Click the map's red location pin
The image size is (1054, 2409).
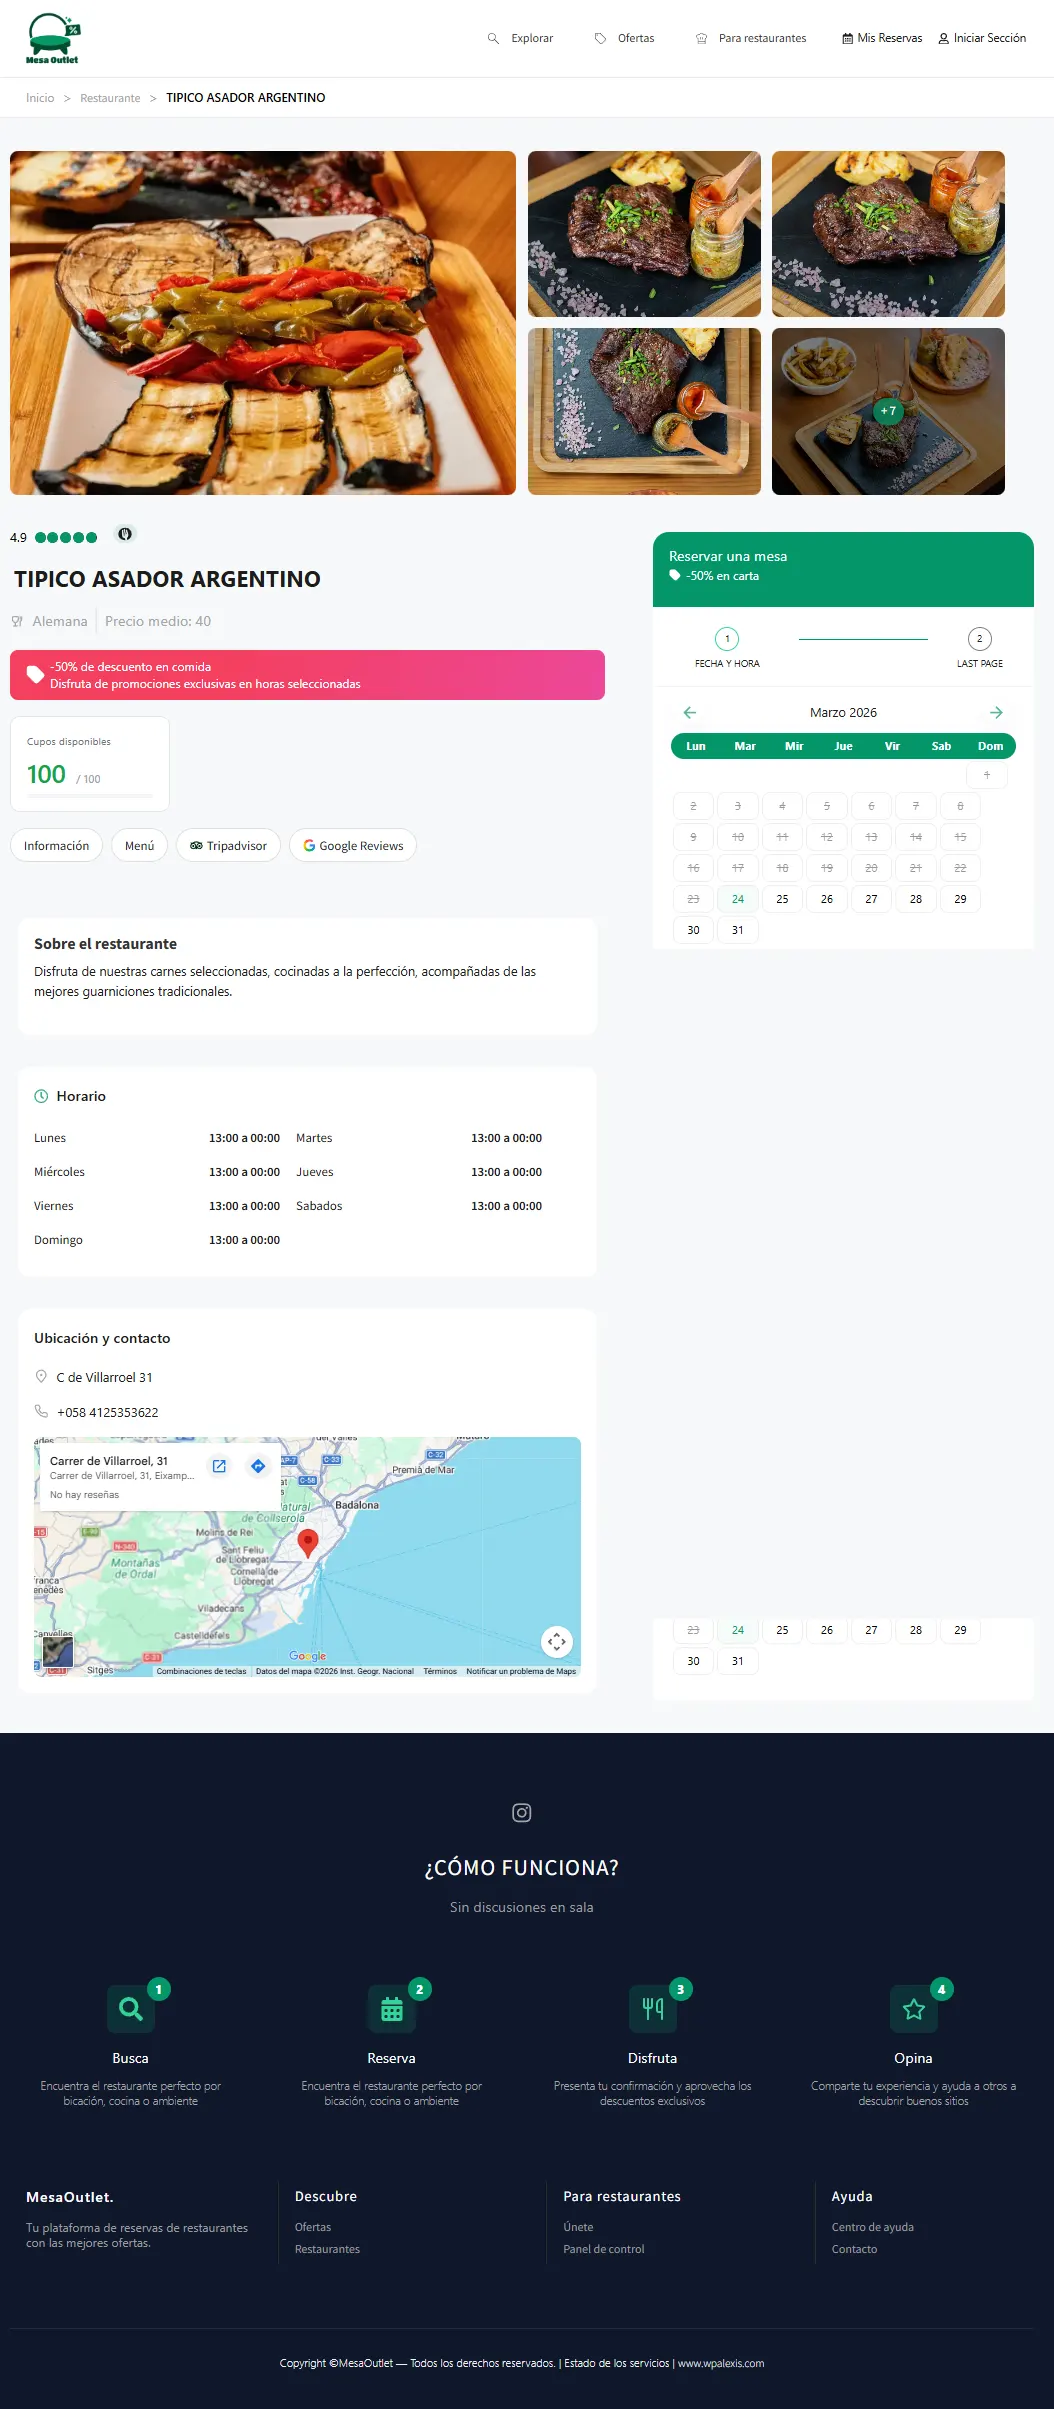pyautogui.click(x=308, y=1542)
